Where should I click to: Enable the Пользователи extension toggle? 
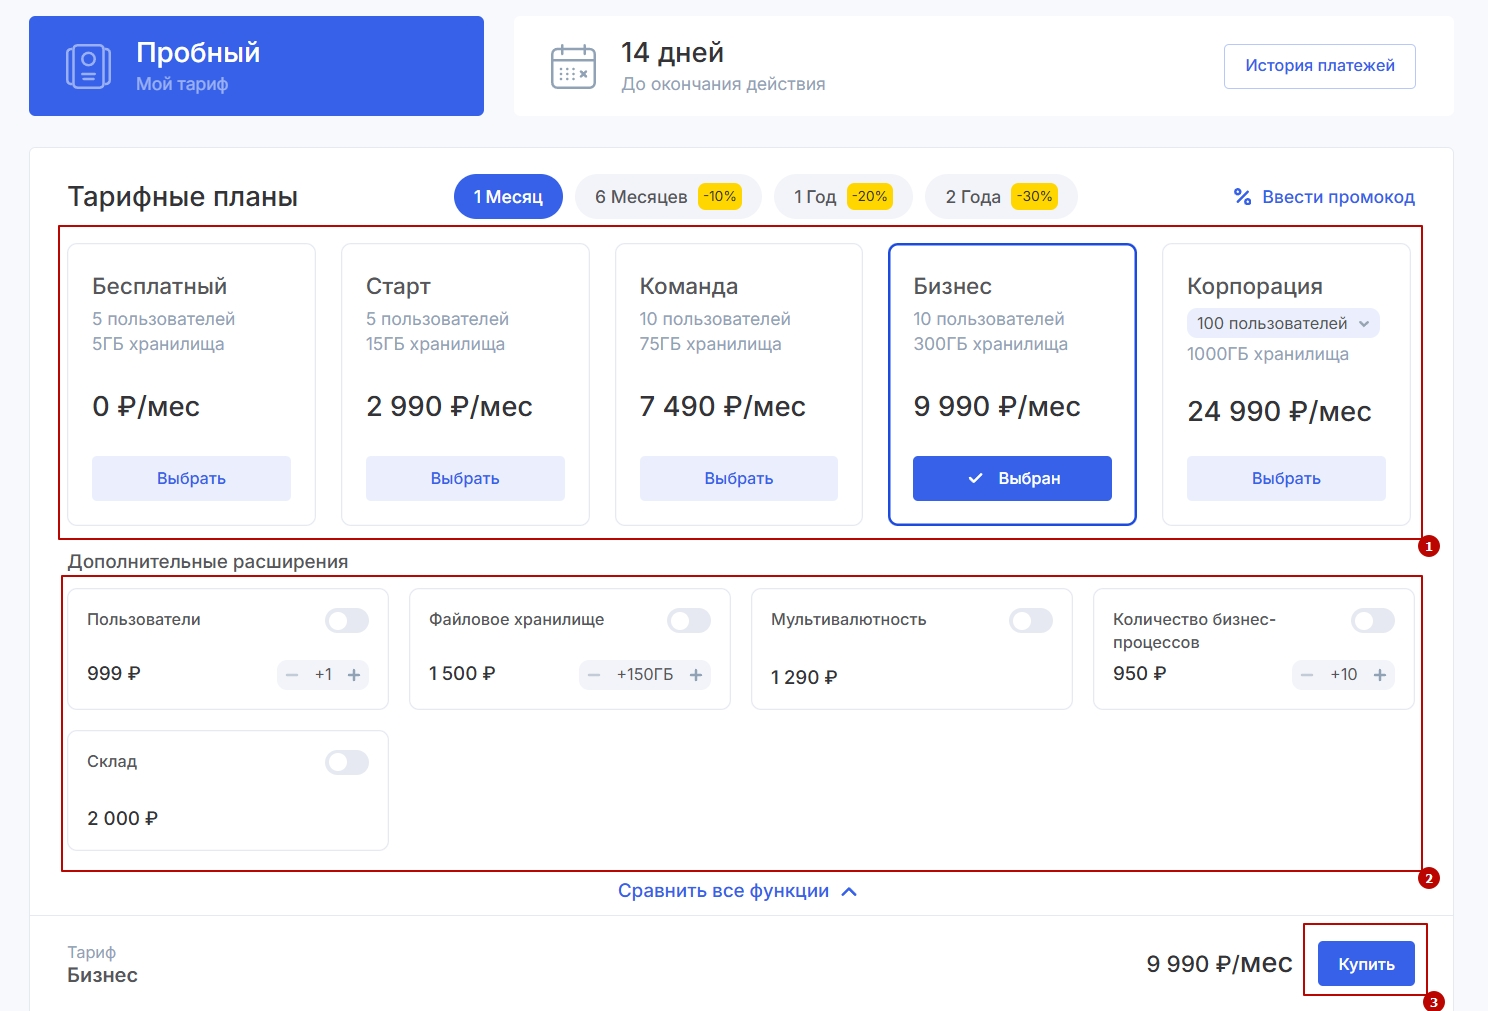pos(347,621)
